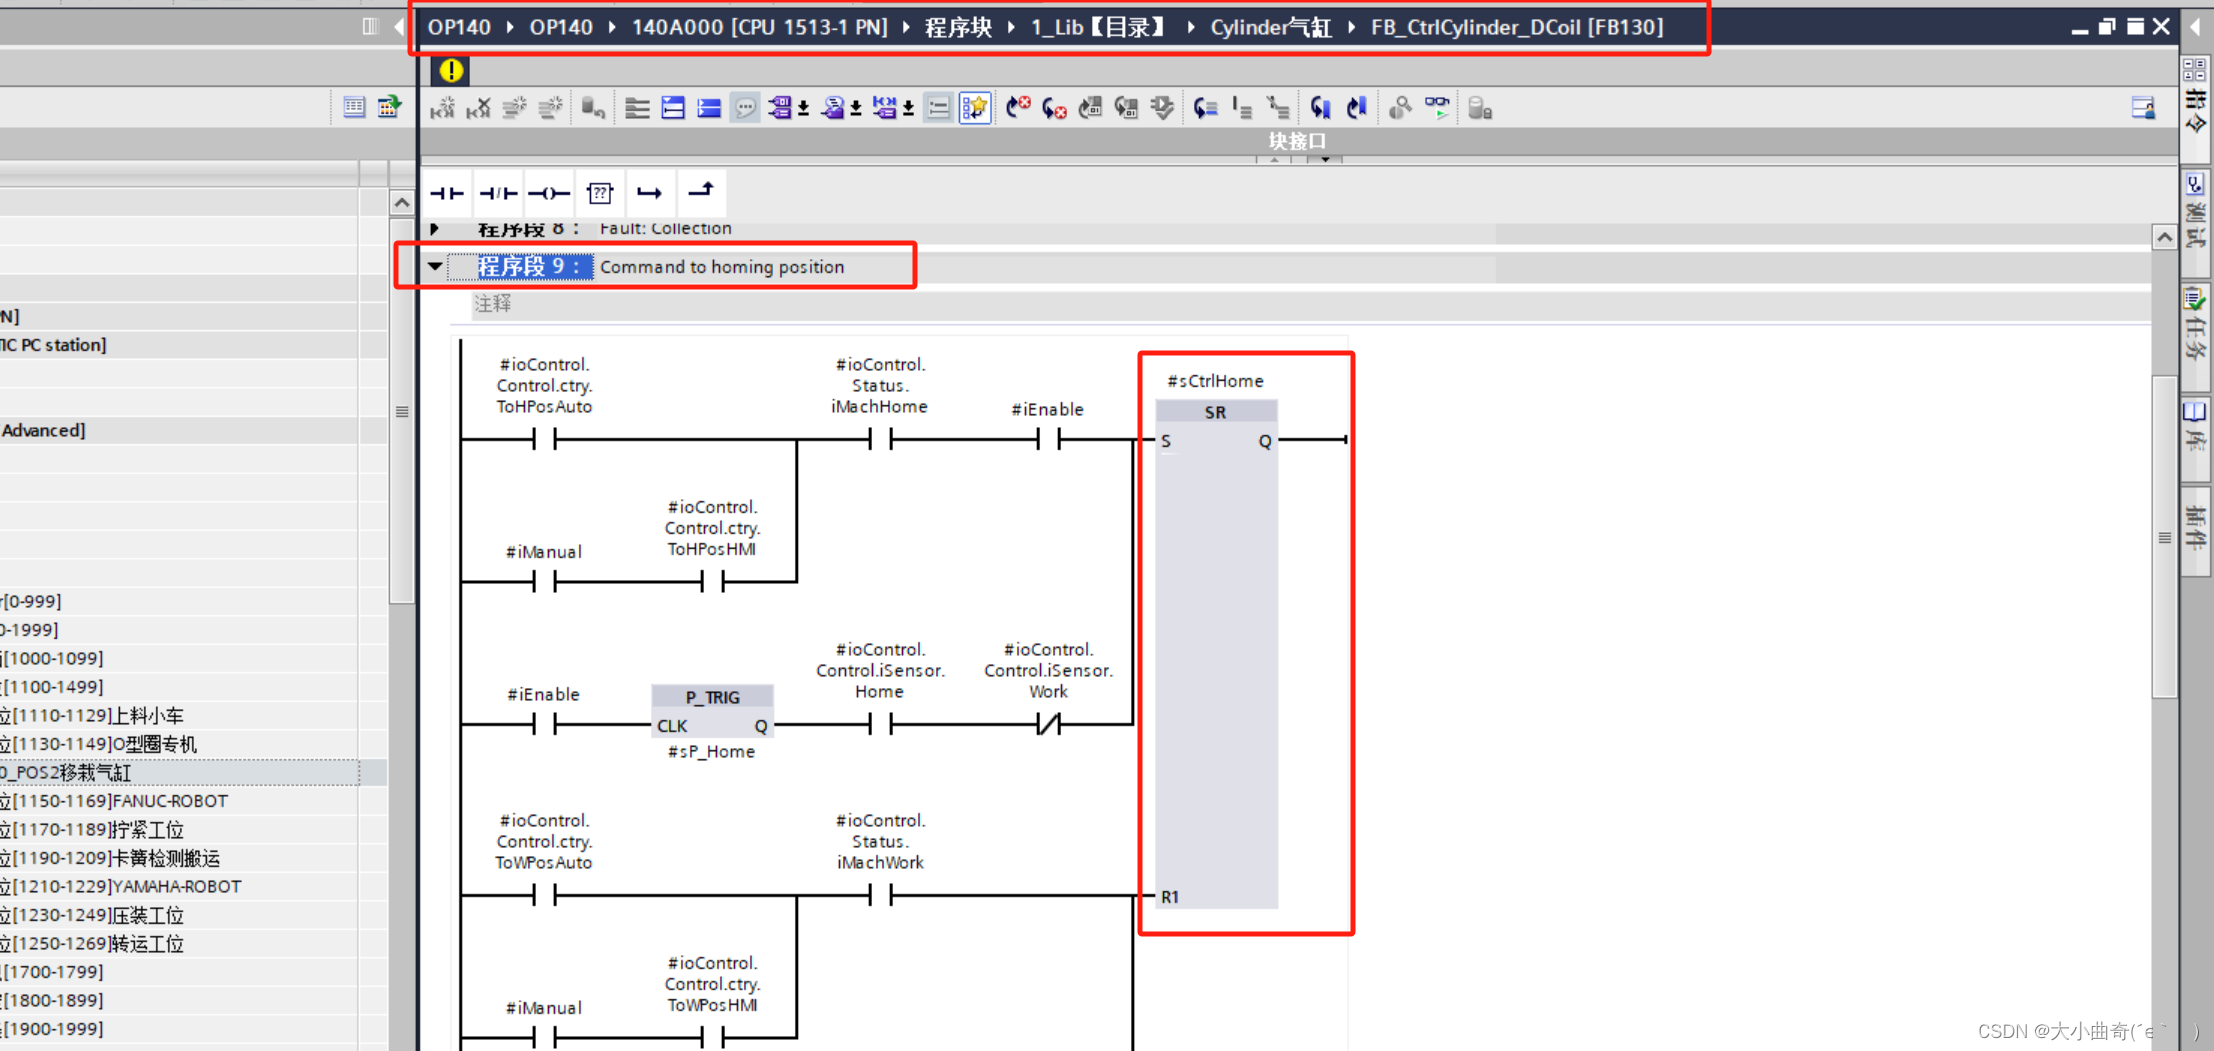Click the yellow warning exclamation icon

[451, 70]
